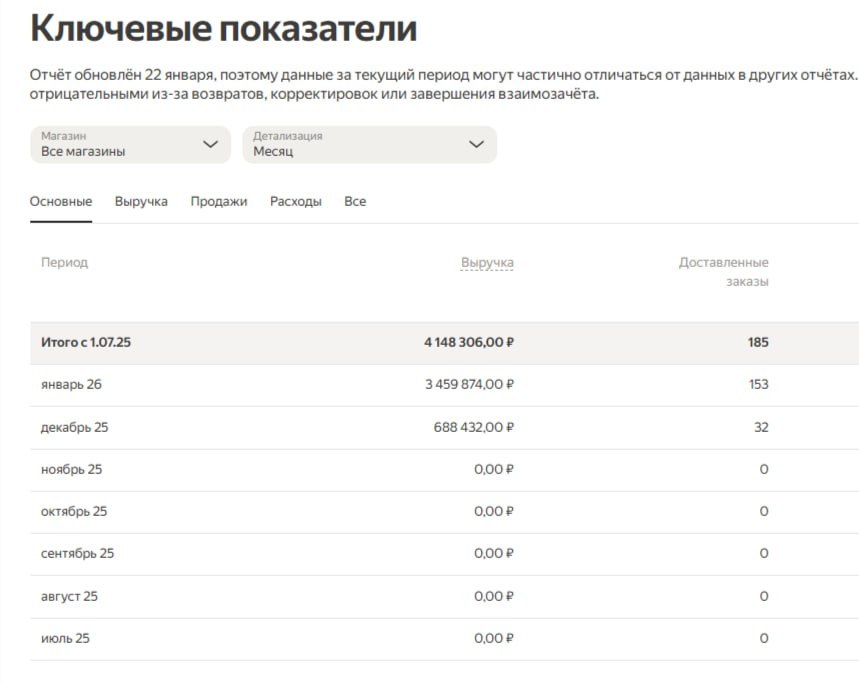This screenshot has height=683, width=859.
Task: Click август 25 revenue 0,00 ₽
Action: click(494, 596)
